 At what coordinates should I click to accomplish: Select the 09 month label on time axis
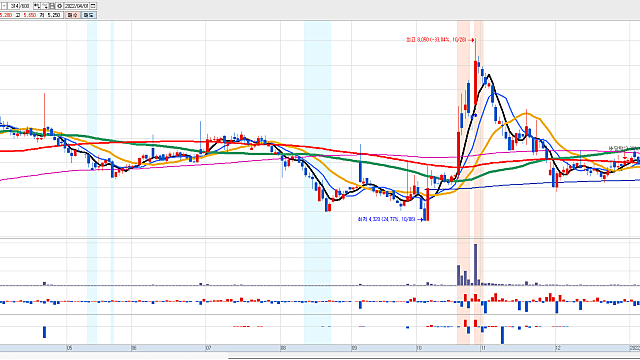click(x=354, y=348)
